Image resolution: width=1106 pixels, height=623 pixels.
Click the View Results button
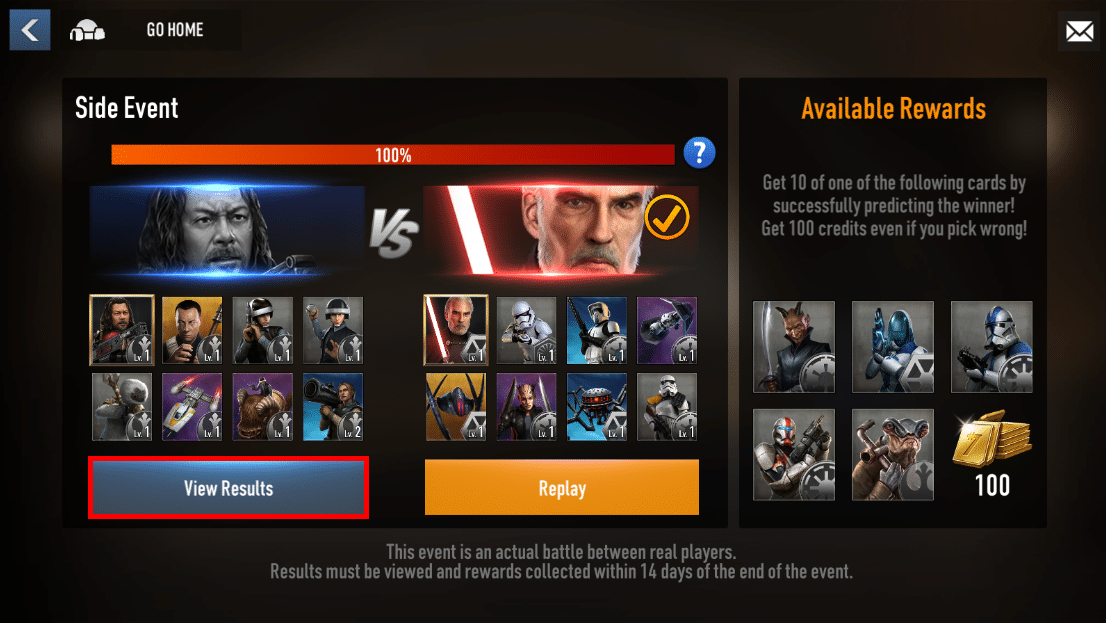(229, 488)
